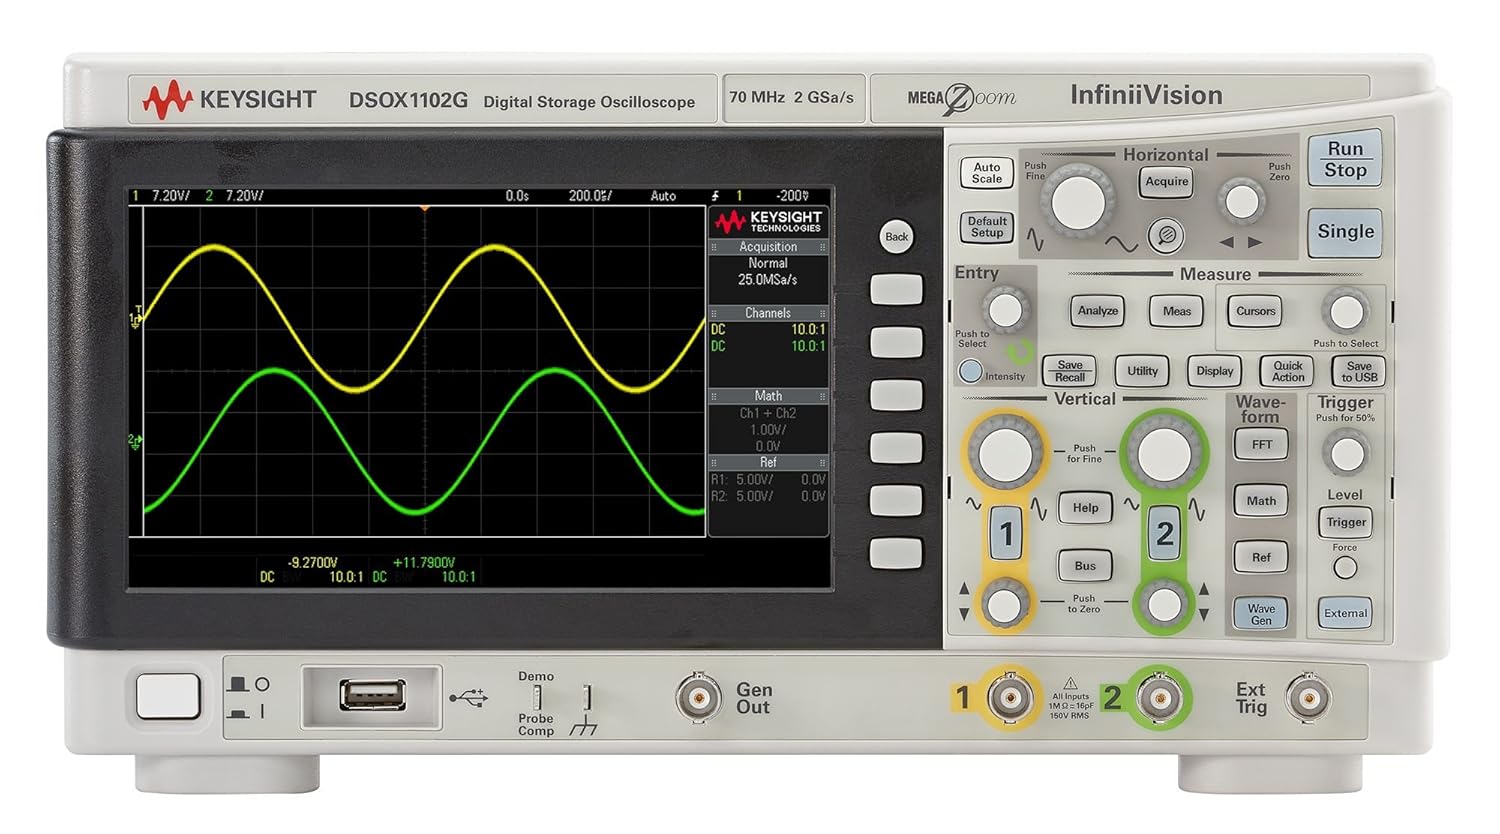Screen dimensions: 1500x834
Task: Toggle the Run Stop acquisition button
Action: point(1344,160)
